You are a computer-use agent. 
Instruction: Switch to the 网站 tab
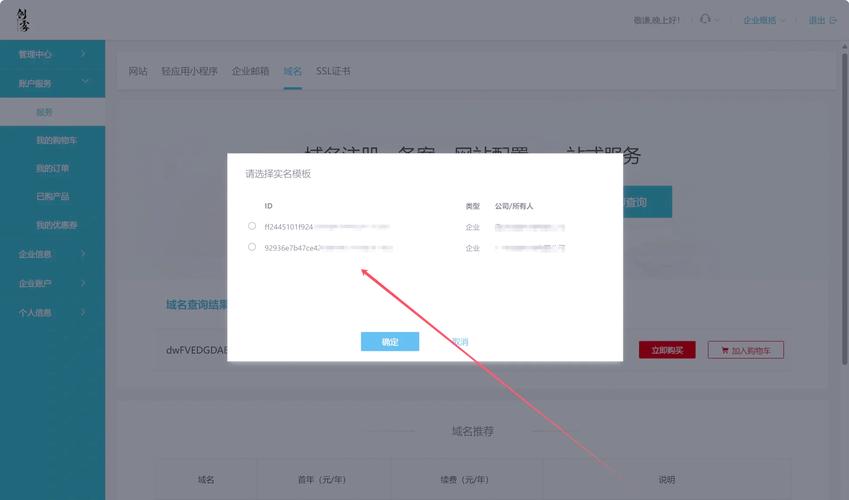coord(138,71)
